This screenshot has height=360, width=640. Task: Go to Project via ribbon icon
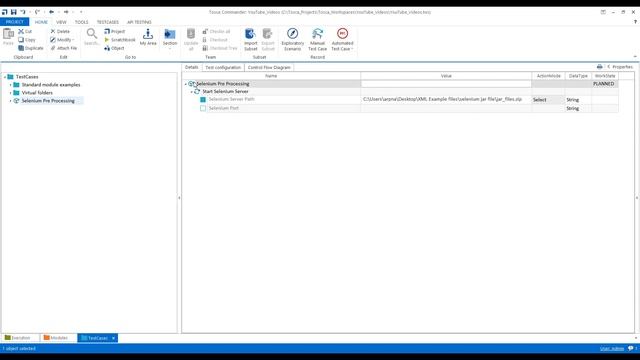tap(107, 31)
